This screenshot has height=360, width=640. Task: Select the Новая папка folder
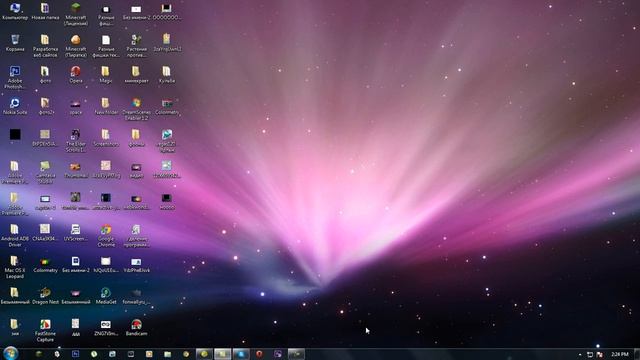coord(45,11)
